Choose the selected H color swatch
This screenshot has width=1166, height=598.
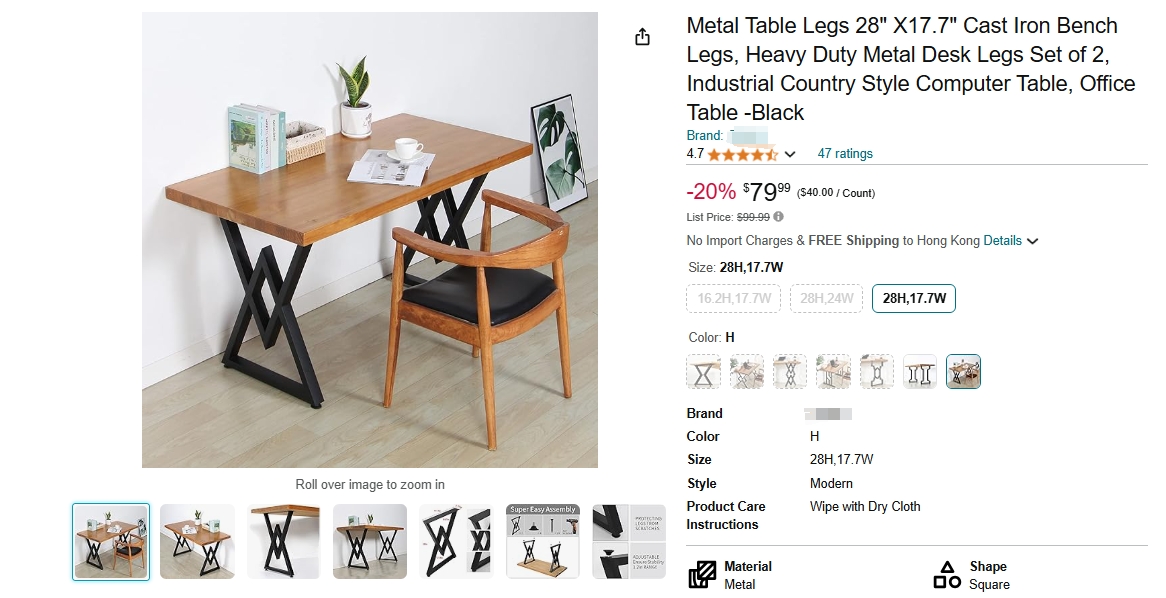coord(963,372)
